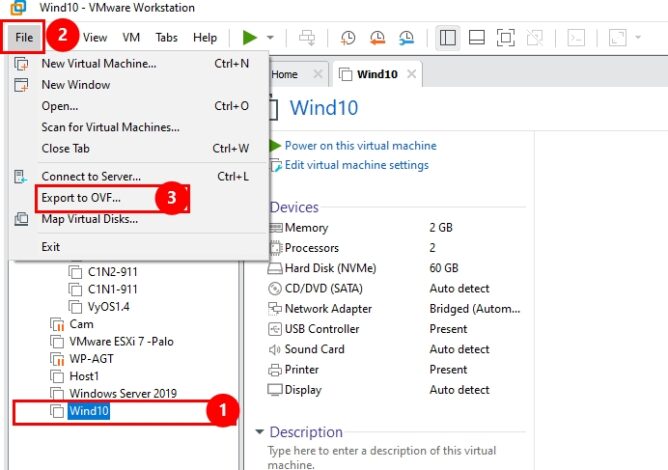Click Open... in the File menu
Viewport: 668px width, 470px height.
(139, 106)
